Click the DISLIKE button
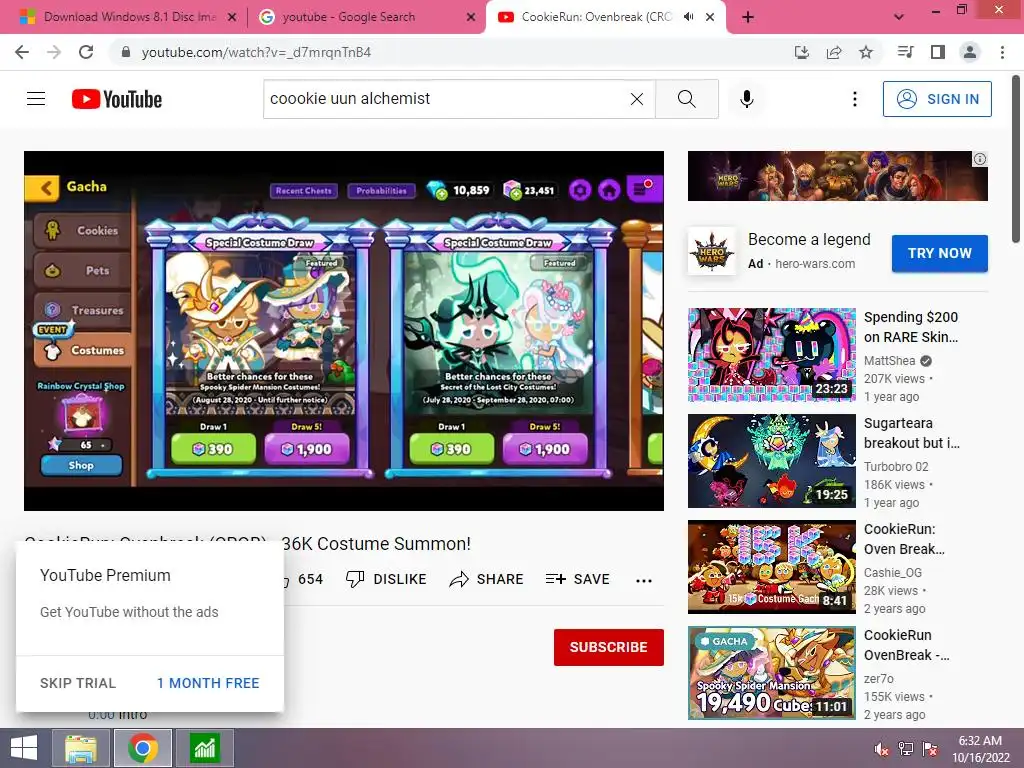The width and height of the screenshot is (1024, 768). click(x=386, y=579)
